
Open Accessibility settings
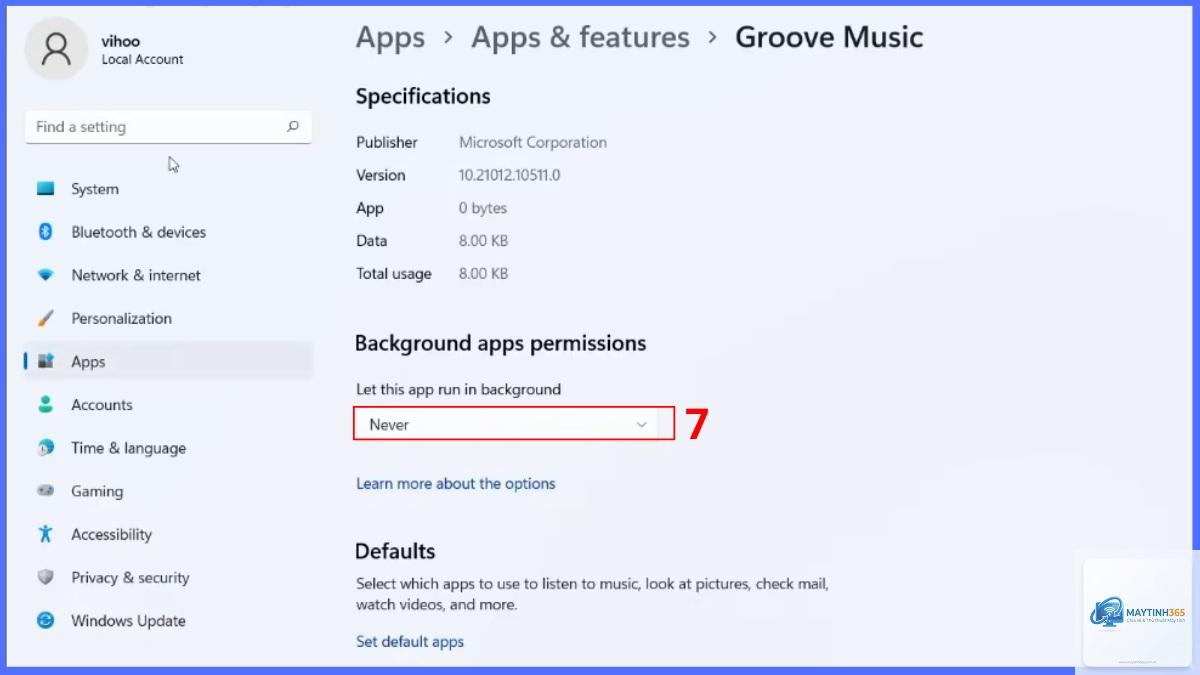[168, 534]
